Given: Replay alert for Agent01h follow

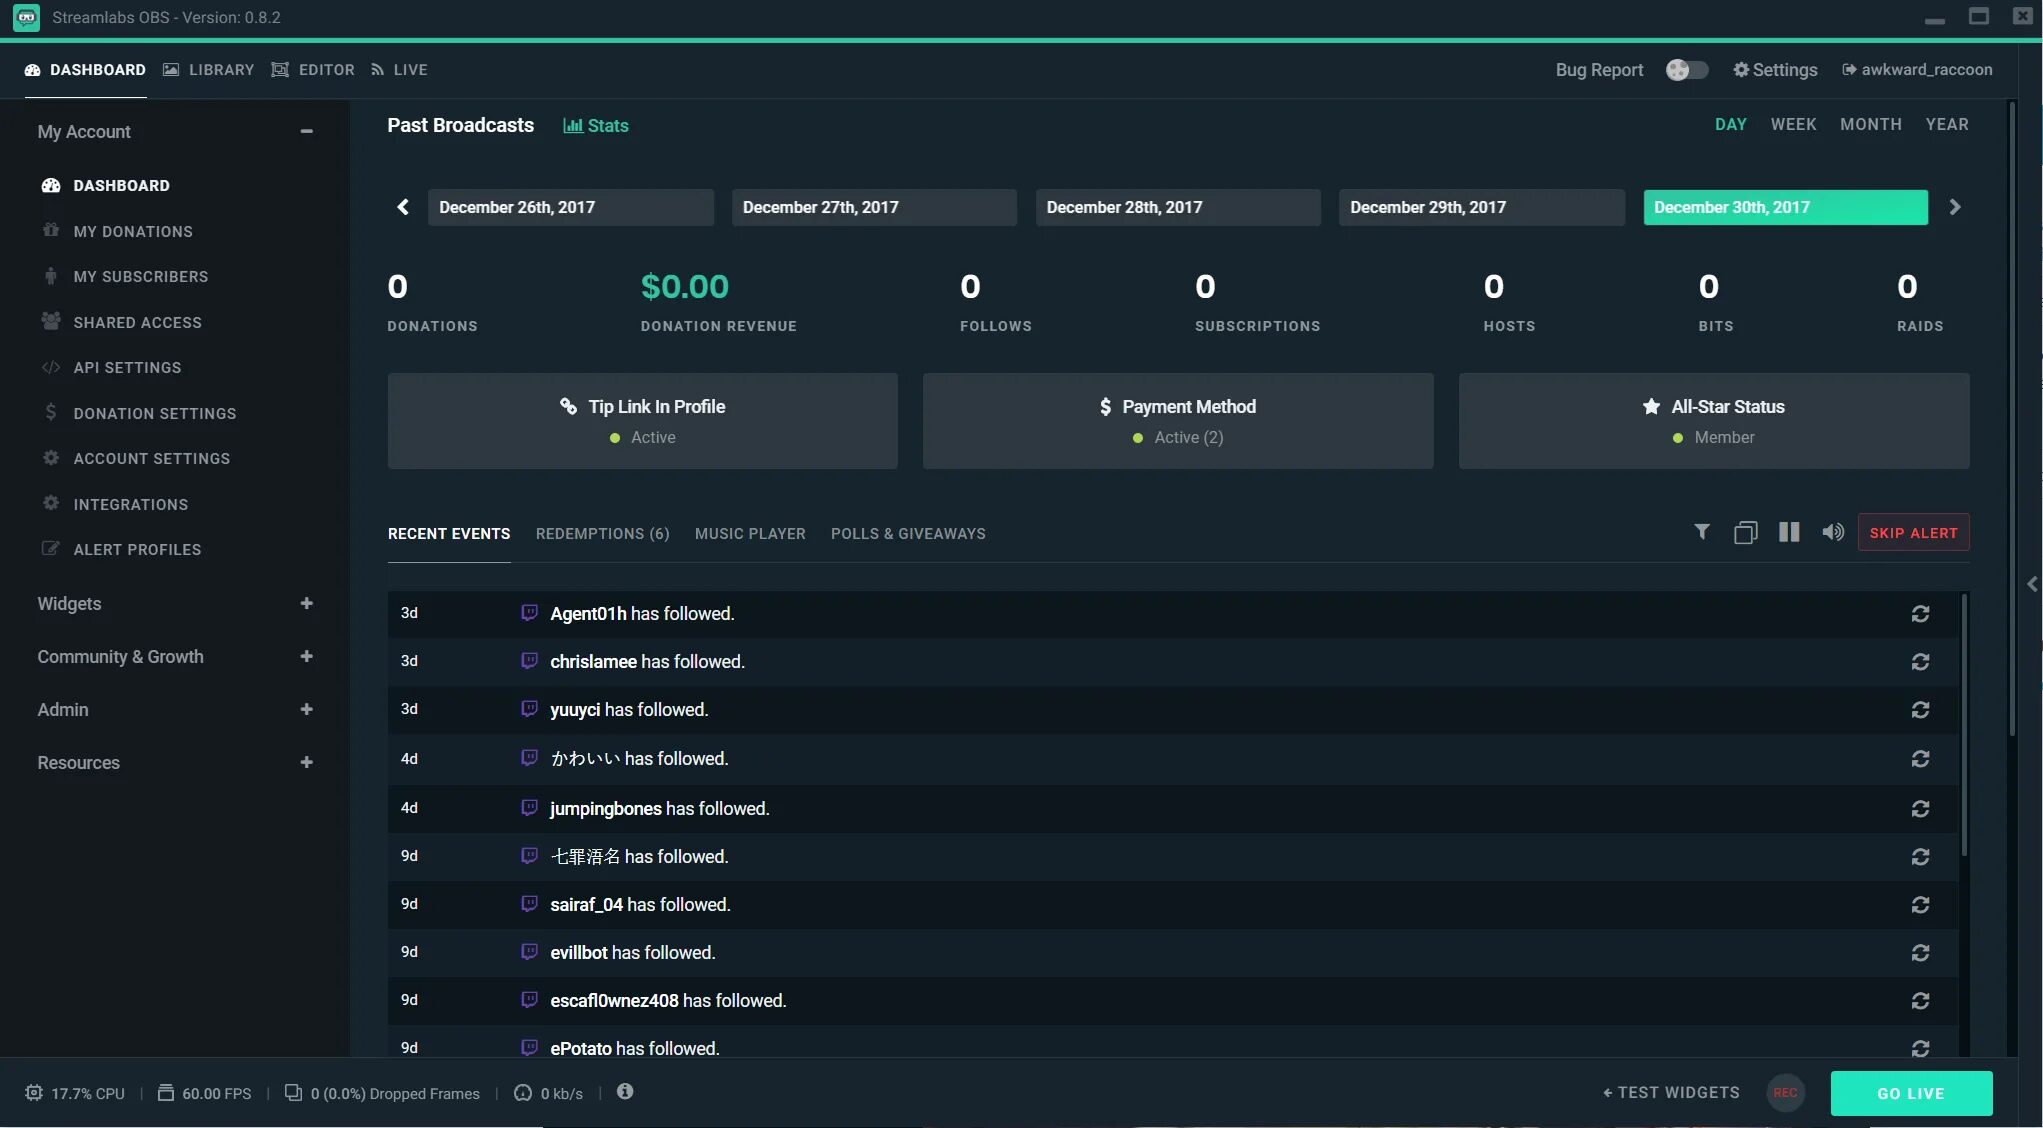Looking at the screenshot, I should [x=1919, y=614].
